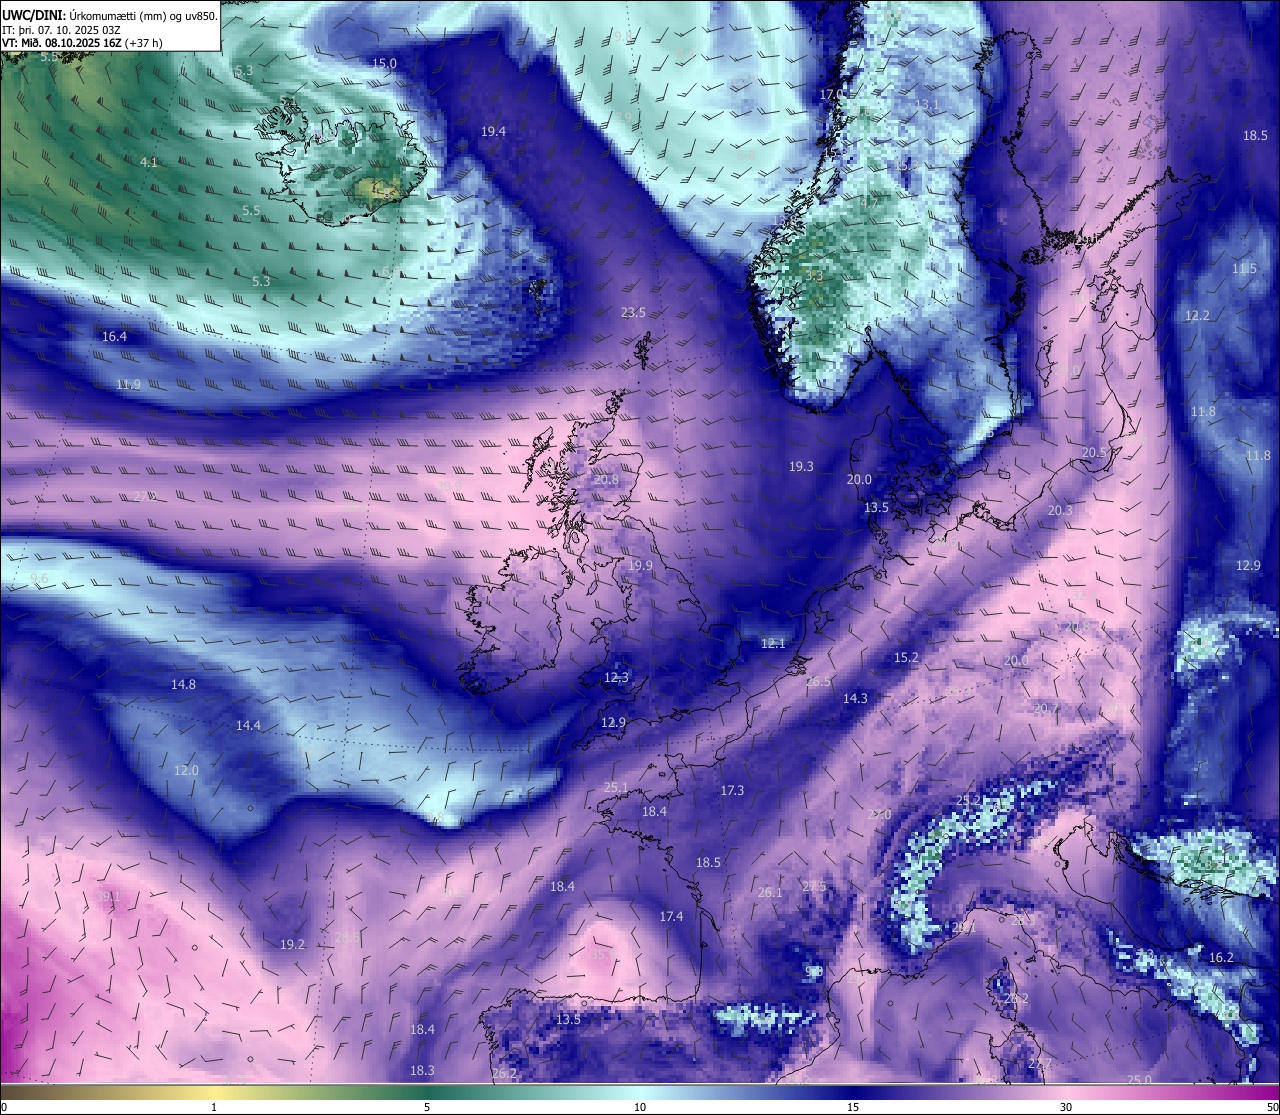Screen dimensions: 1280x1115
Task: Click the 17.4 value in the Bay of Biscay
Action: (x=671, y=916)
